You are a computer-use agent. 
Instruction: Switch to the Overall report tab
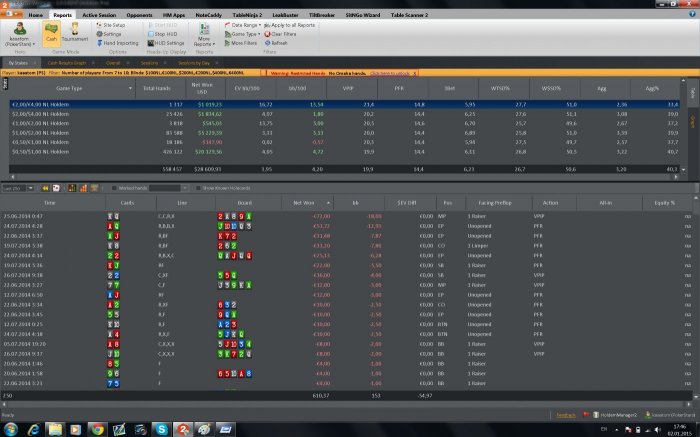[x=113, y=63]
